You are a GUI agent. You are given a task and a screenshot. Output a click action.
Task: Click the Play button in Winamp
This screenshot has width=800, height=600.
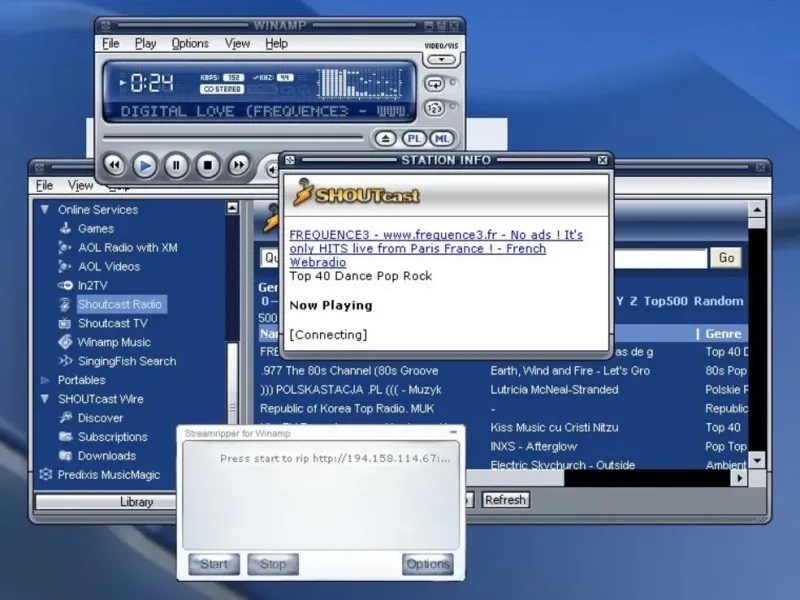pyautogui.click(x=145, y=166)
